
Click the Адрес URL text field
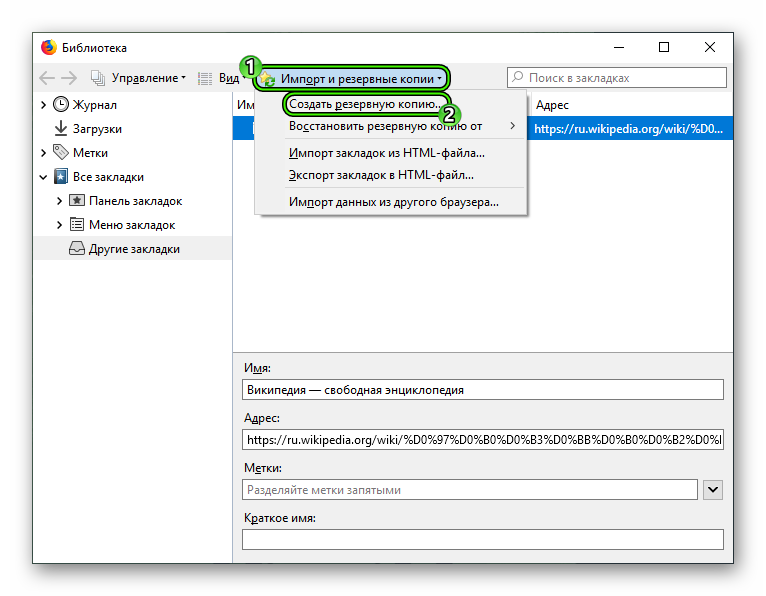483,440
